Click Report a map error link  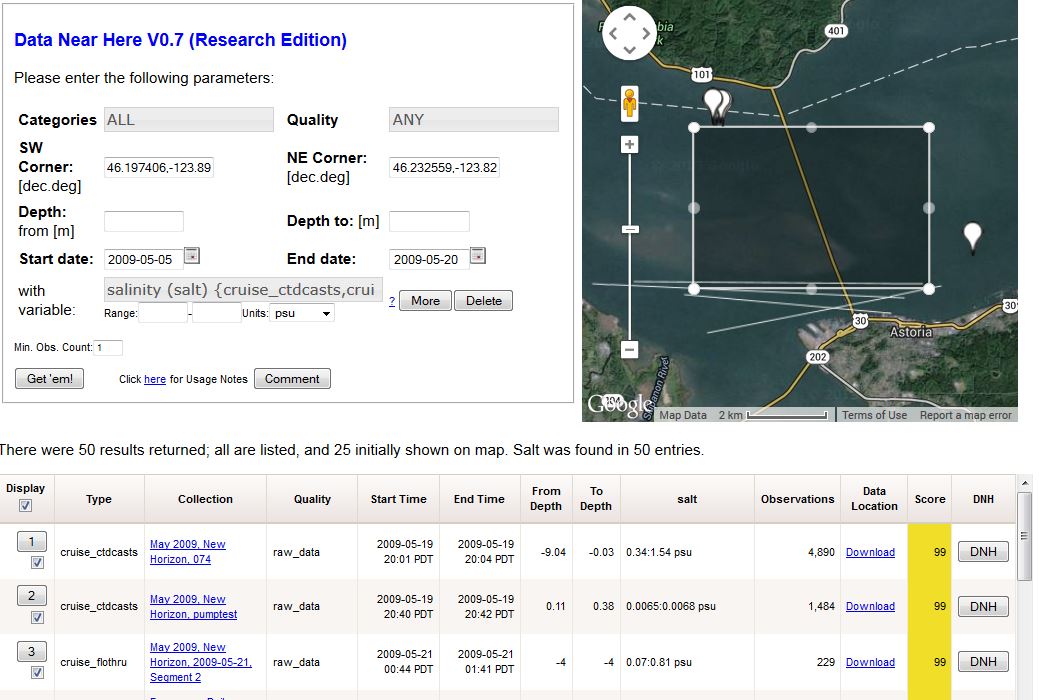[965, 415]
